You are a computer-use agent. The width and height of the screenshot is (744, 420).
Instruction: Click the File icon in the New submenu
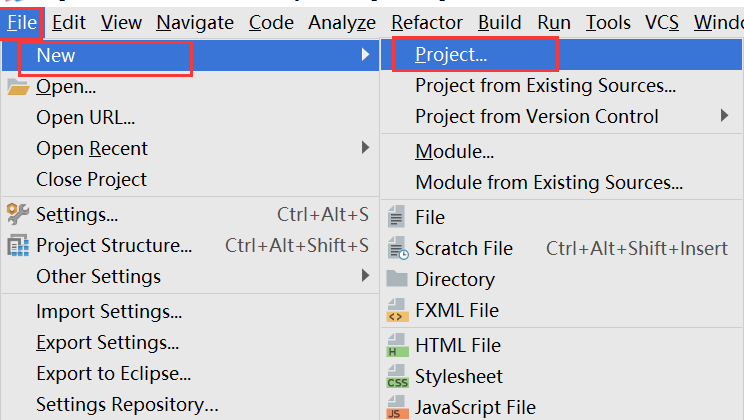pos(397,217)
